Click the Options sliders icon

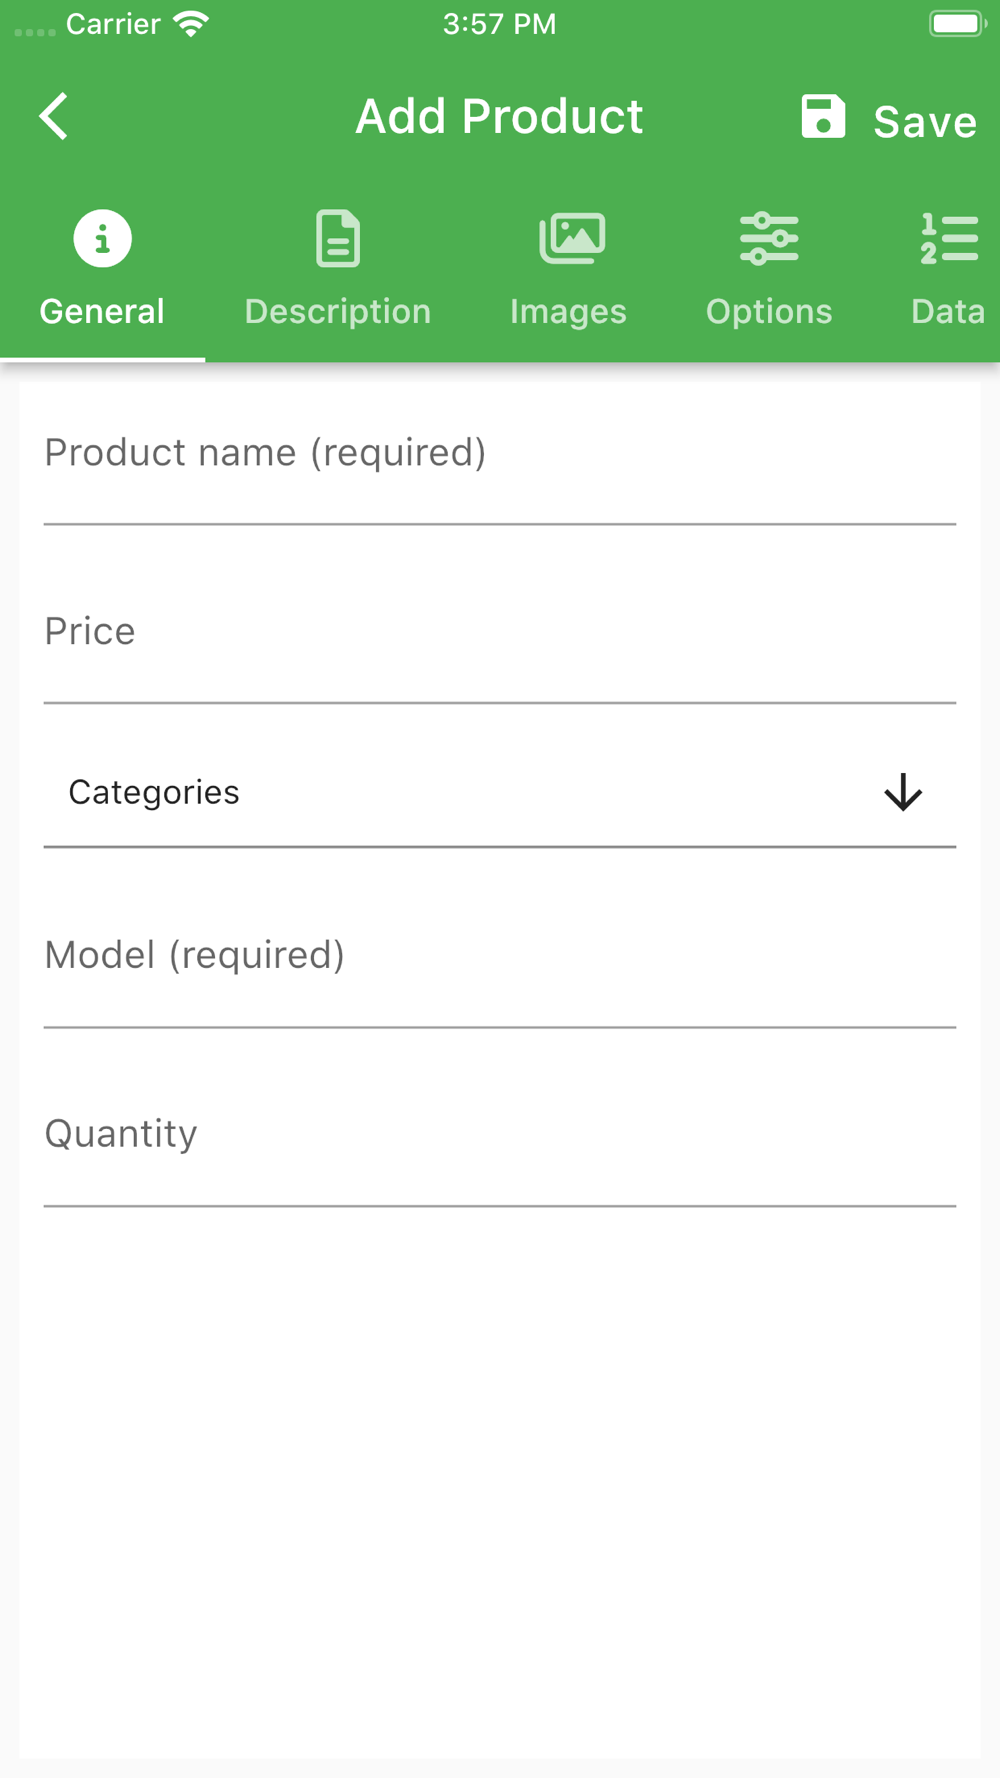coord(769,239)
